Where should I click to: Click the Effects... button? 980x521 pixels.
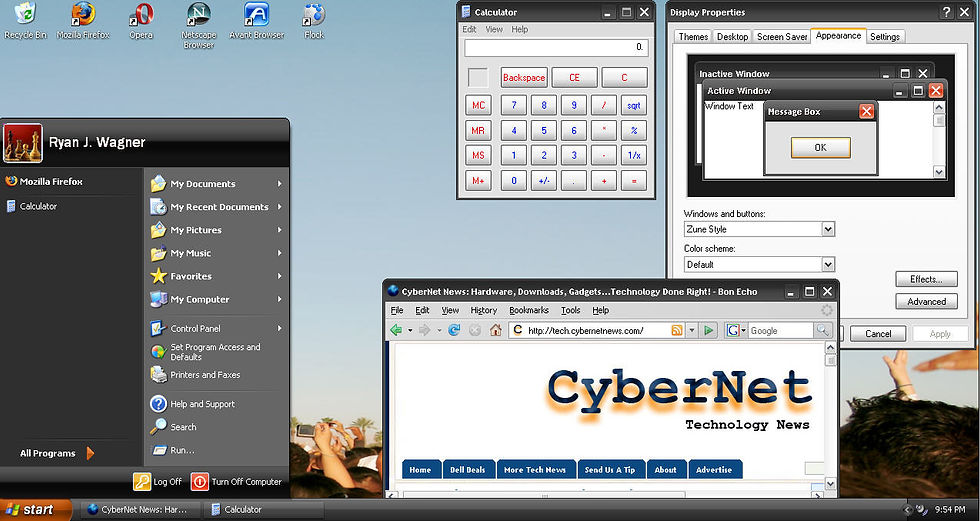(926, 279)
